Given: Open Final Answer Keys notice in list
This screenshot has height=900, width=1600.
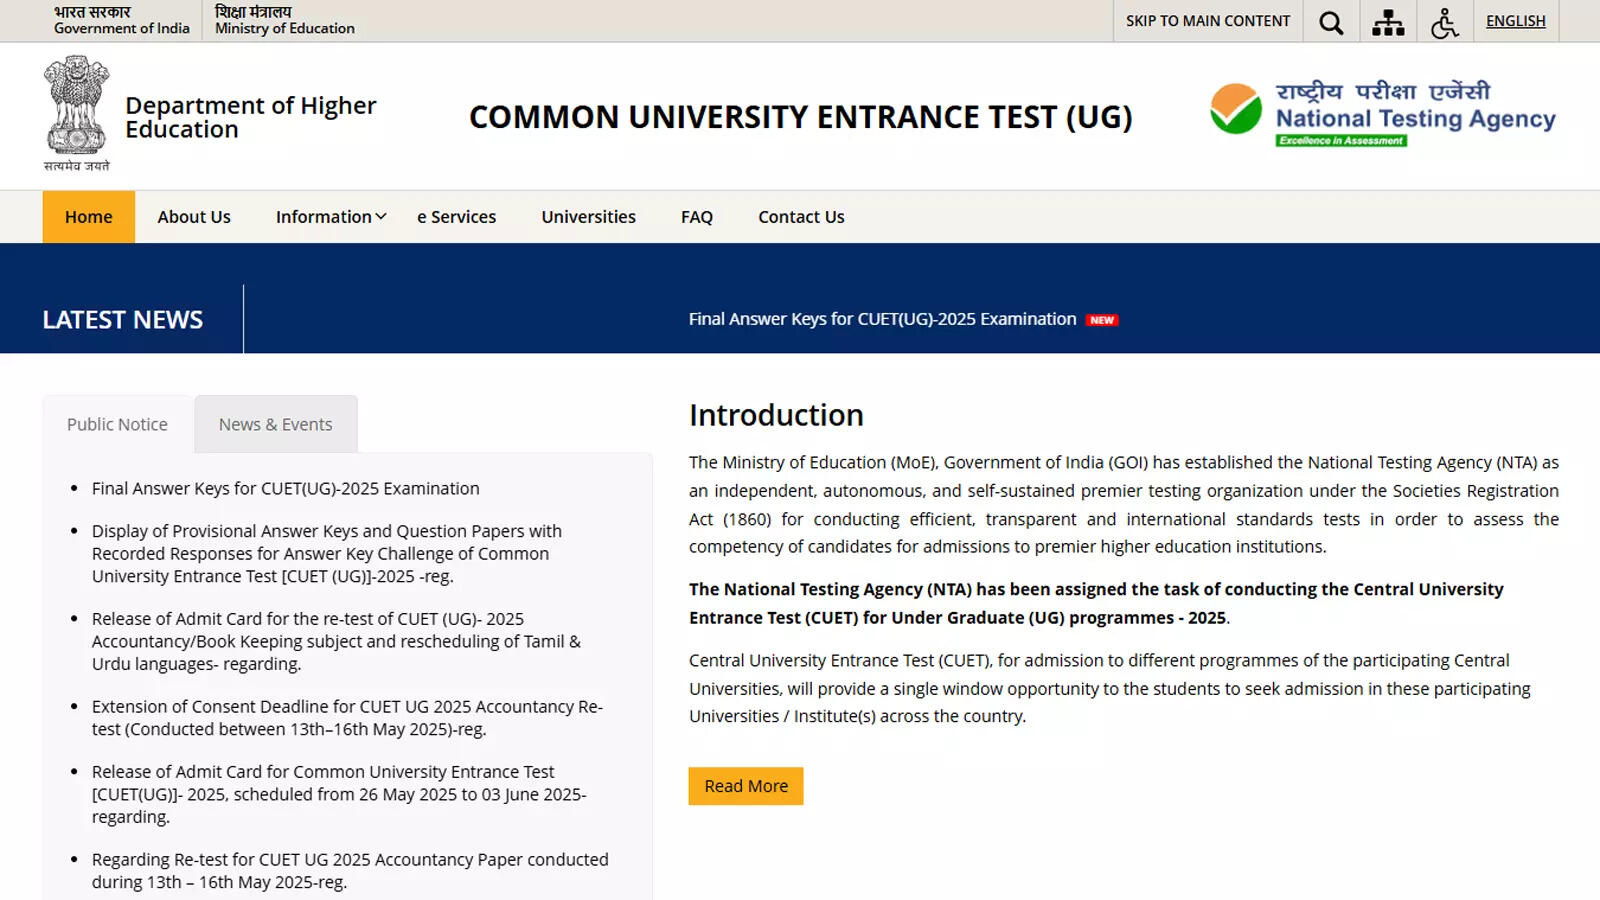Looking at the screenshot, I should pyautogui.click(x=286, y=488).
